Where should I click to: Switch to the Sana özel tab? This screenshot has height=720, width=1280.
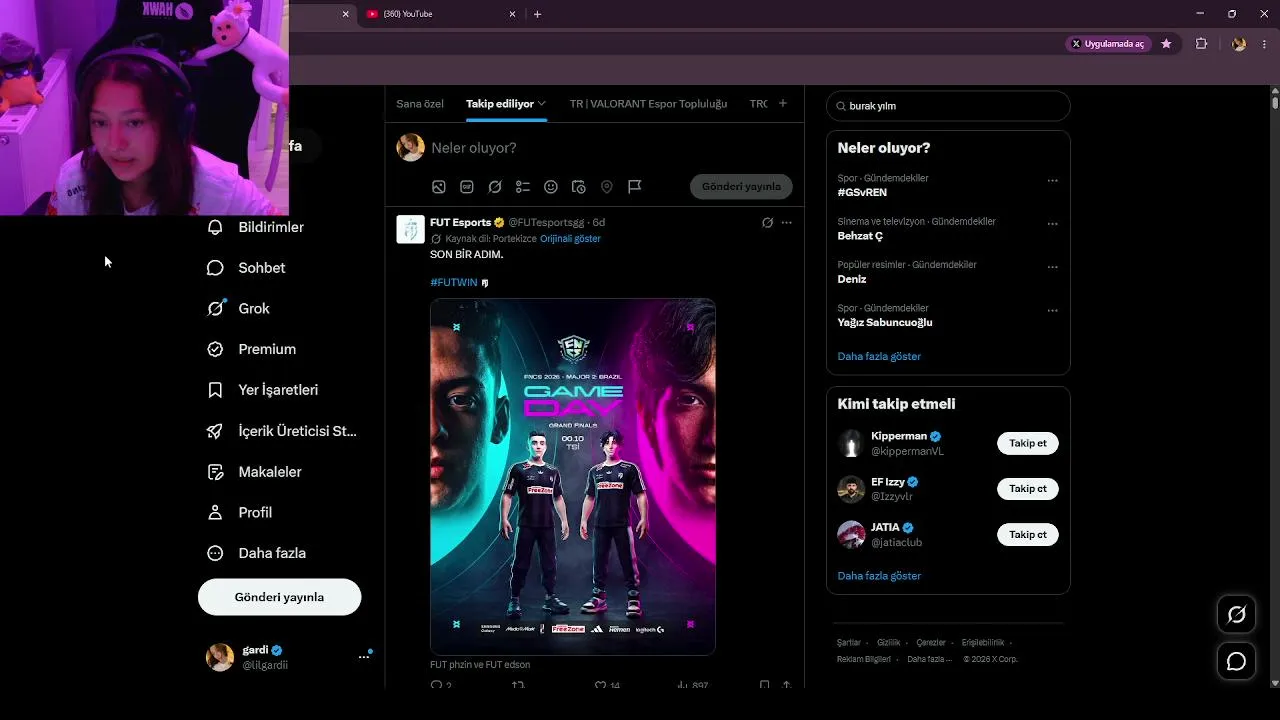[420, 104]
